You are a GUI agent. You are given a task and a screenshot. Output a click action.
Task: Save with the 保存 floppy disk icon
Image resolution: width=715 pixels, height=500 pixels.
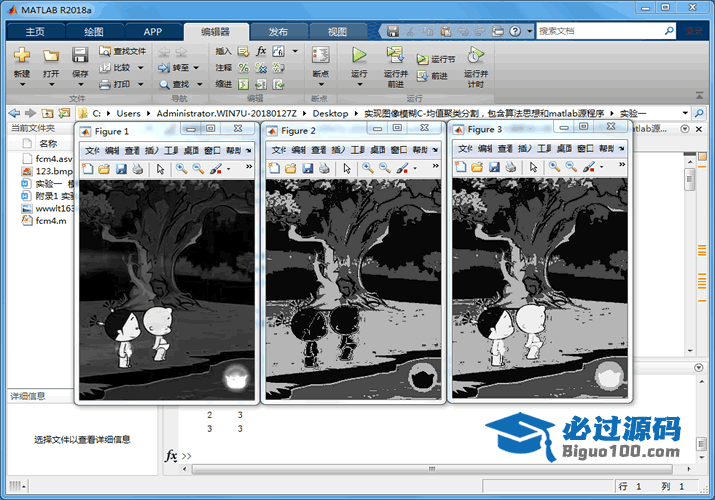80,55
